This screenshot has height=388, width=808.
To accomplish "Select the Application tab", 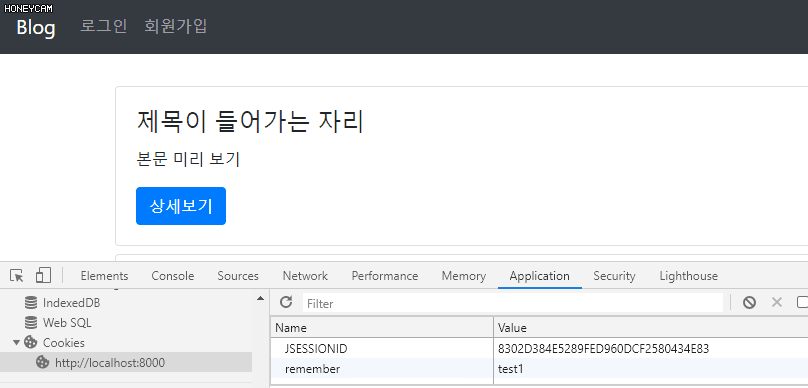I will (540, 276).
